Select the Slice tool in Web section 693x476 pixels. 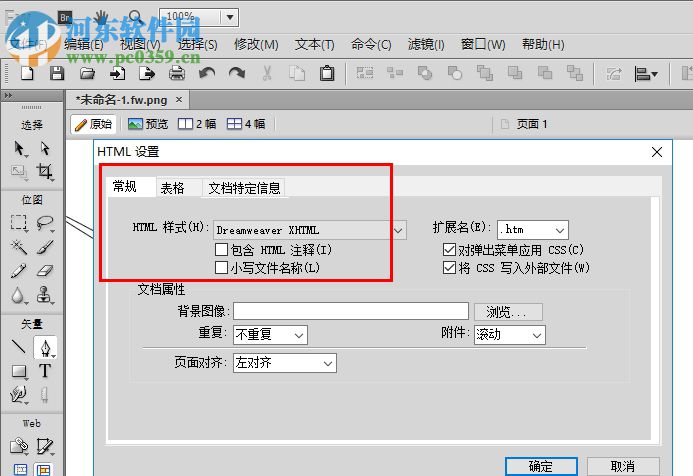45,446
